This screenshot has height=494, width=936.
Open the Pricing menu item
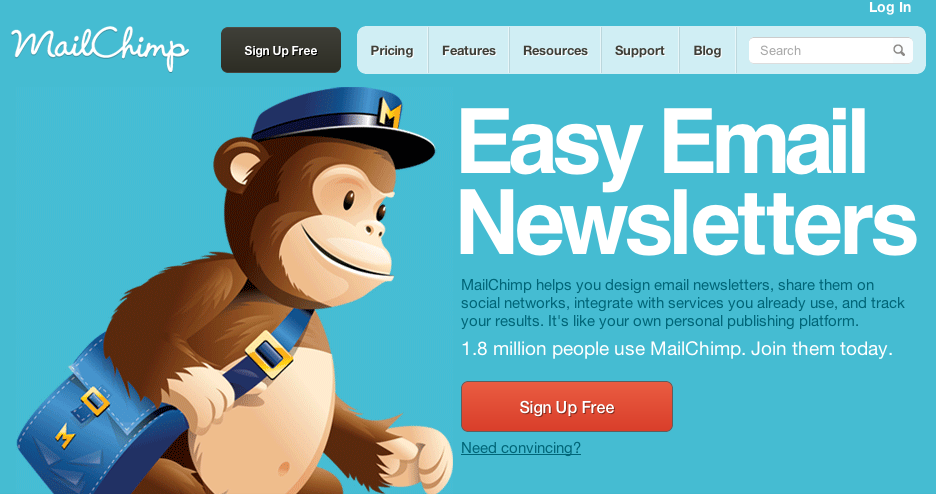[x=392, y=51]
